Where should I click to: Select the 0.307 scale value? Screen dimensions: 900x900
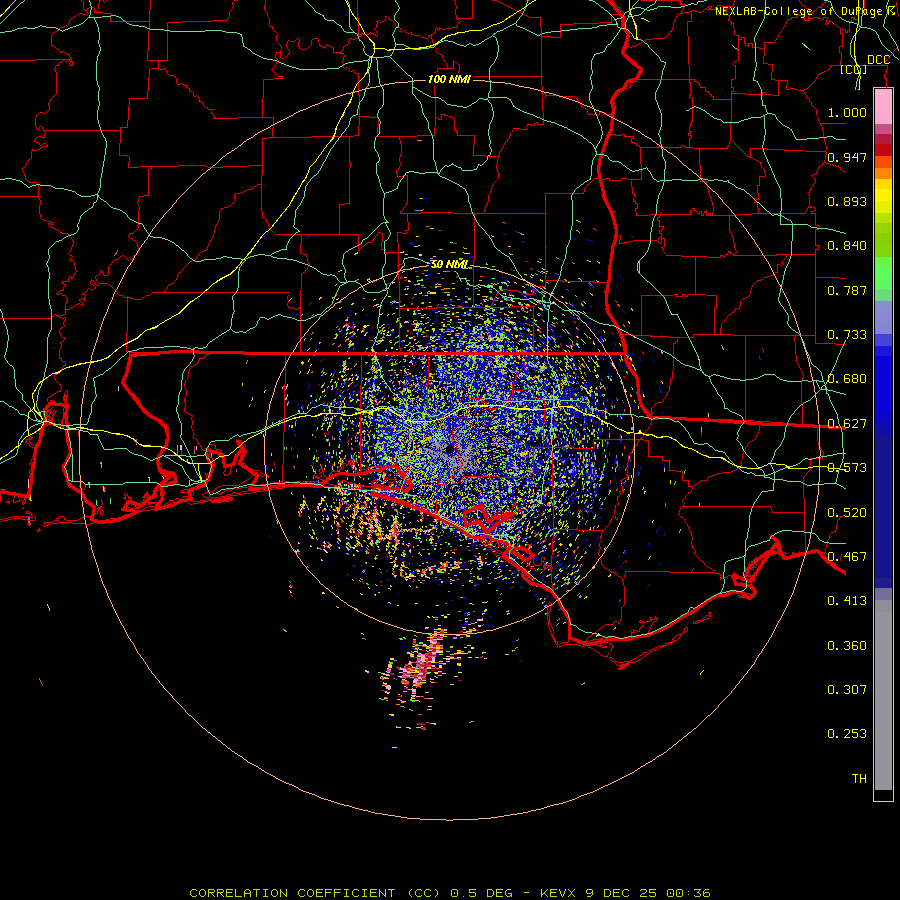pos(847,689)
